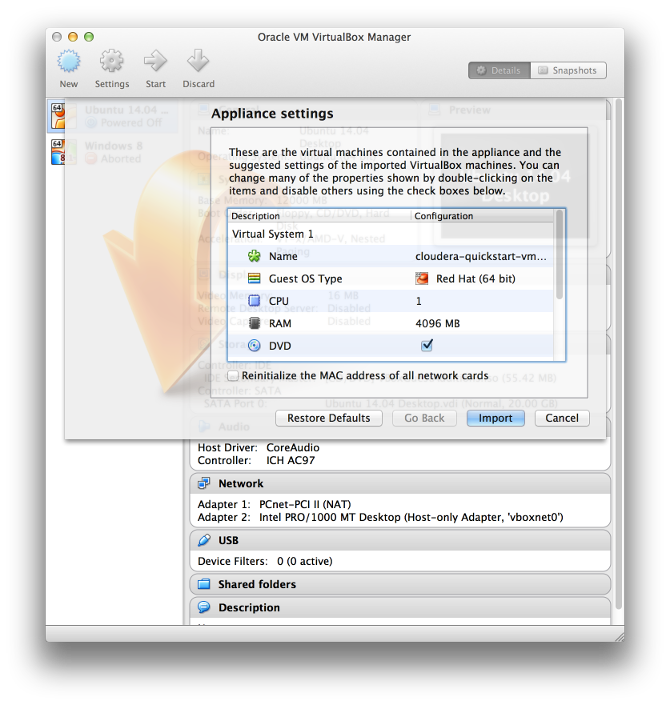
Task: Click the CPU count value 1
Action: [x=419, y=301]
